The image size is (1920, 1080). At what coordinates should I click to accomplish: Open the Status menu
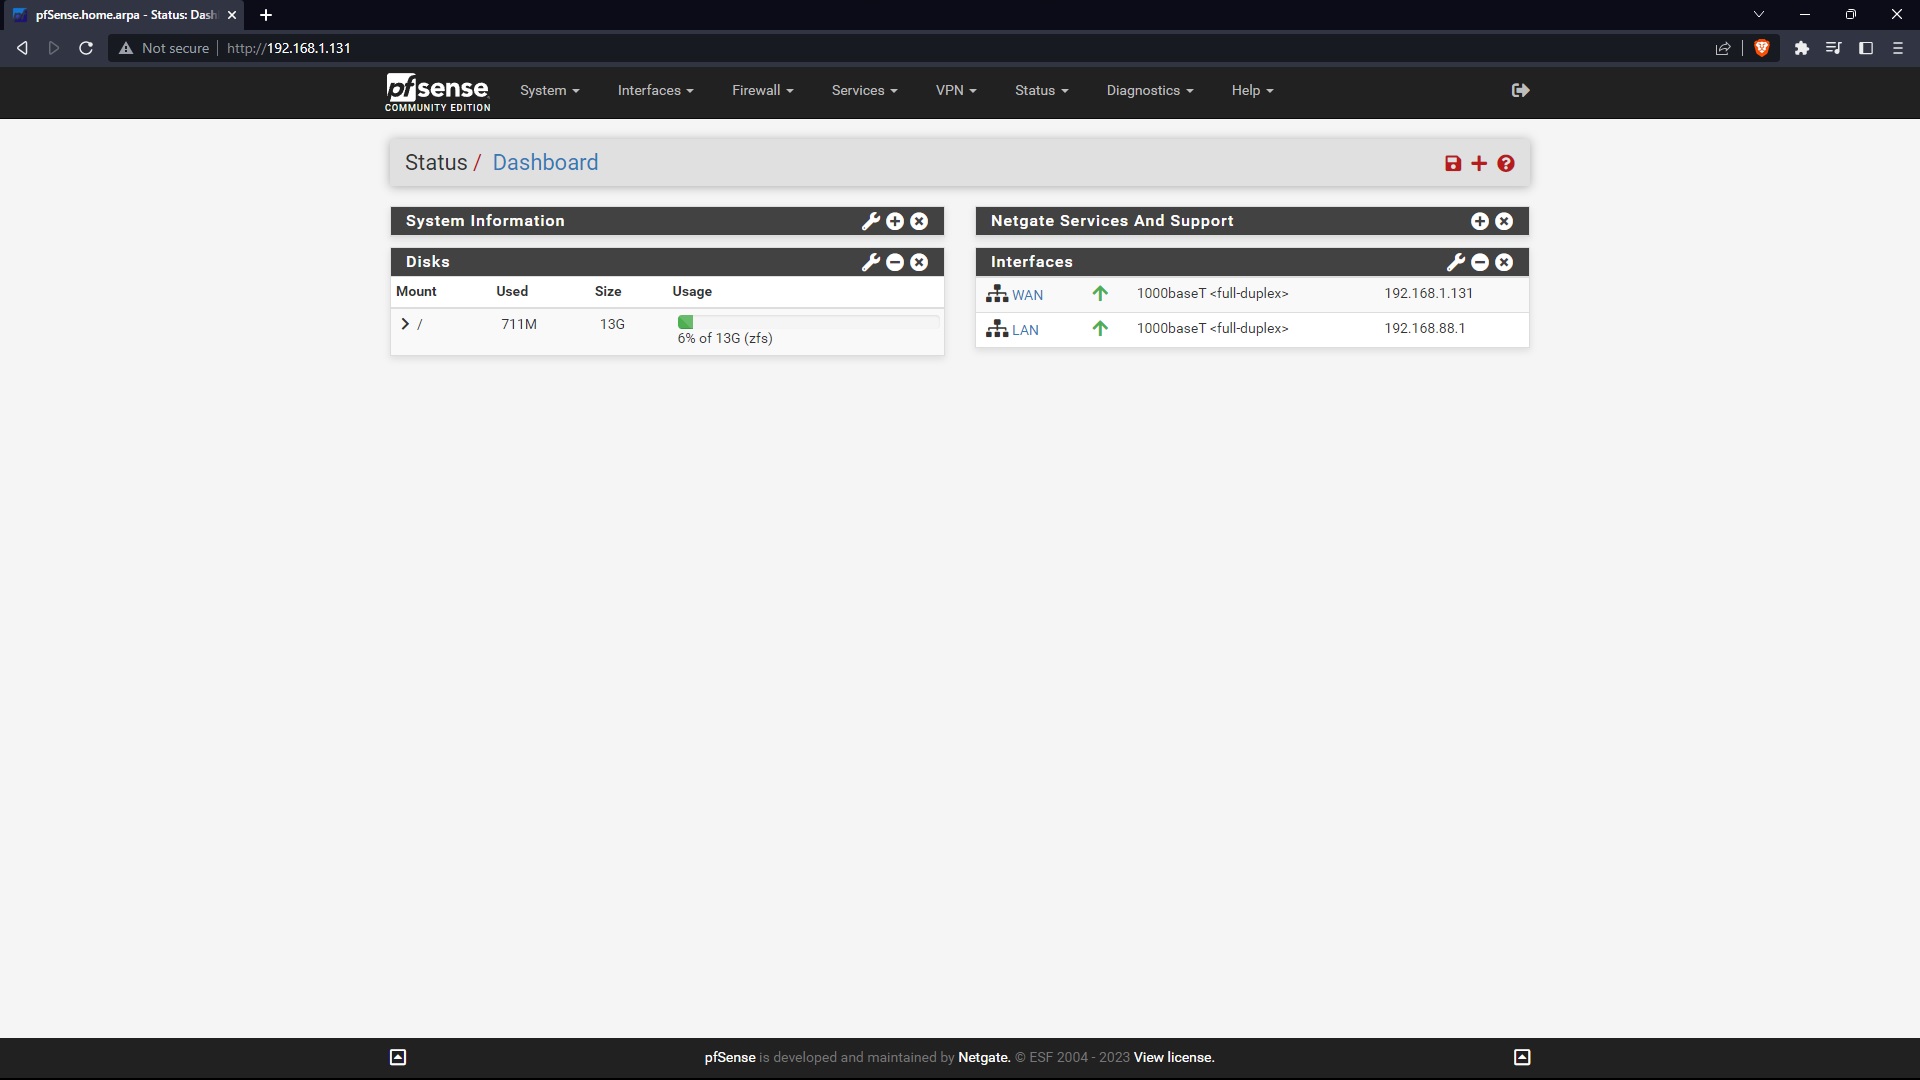(1041, 90)
